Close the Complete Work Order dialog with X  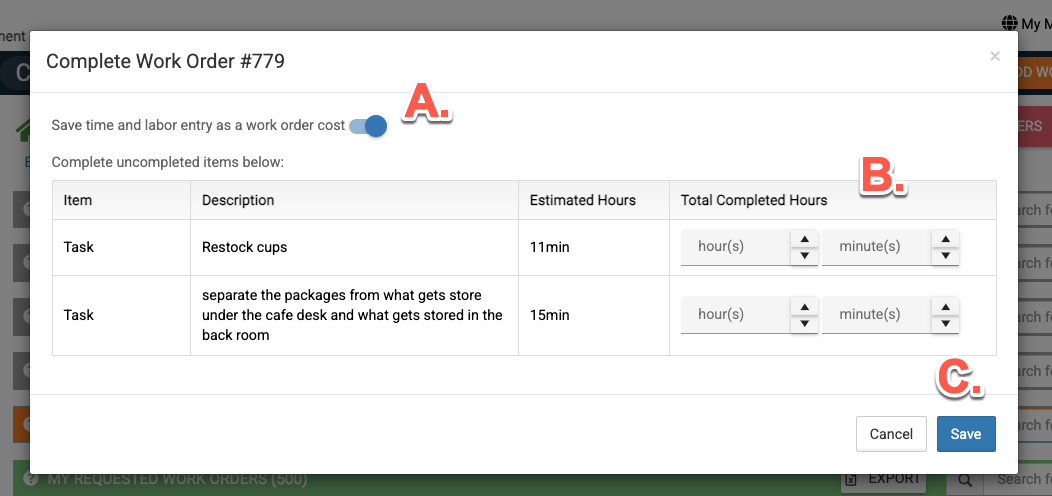[994, 57]
